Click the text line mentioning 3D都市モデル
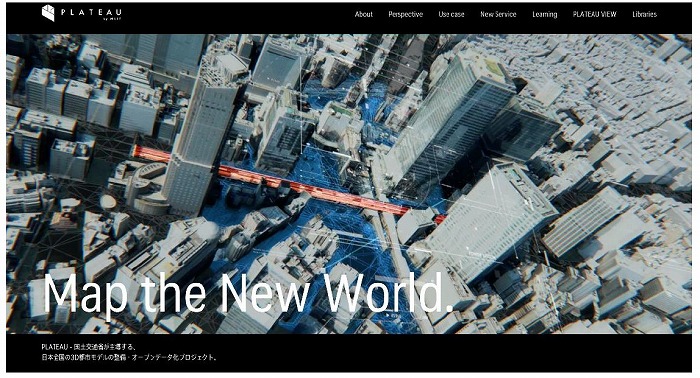Image resolution: width=700 pixels, height=378 pixels. 129,357
